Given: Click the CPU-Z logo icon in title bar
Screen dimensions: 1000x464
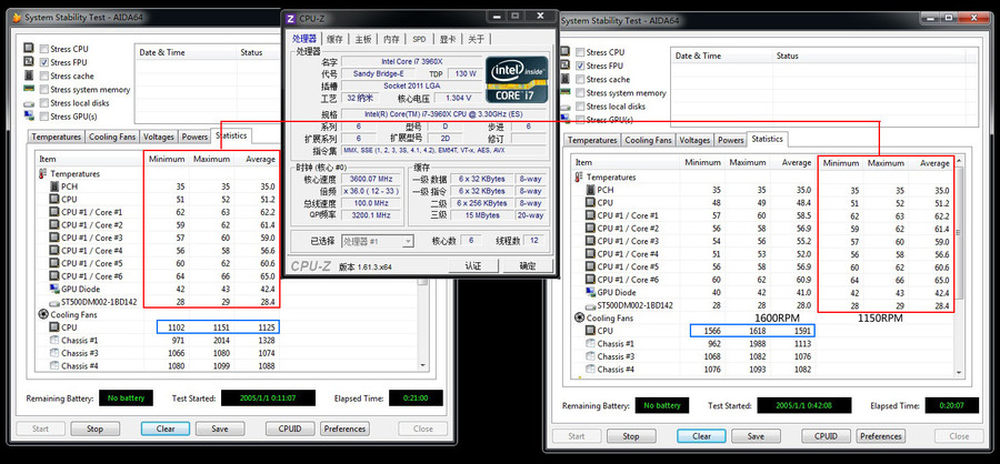Looking at the screenshot, I should click(291, 18).
